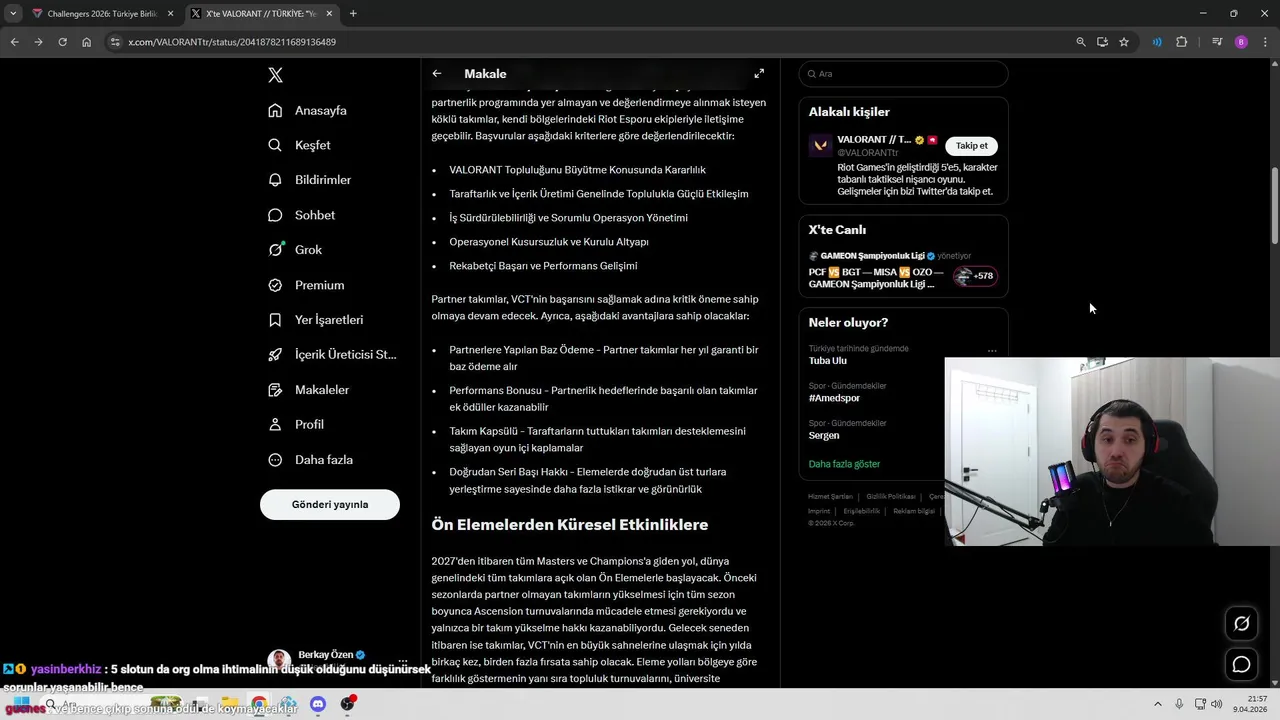
Task: Close the X'te VALORANT tab
Action: (x=329, y=14)
